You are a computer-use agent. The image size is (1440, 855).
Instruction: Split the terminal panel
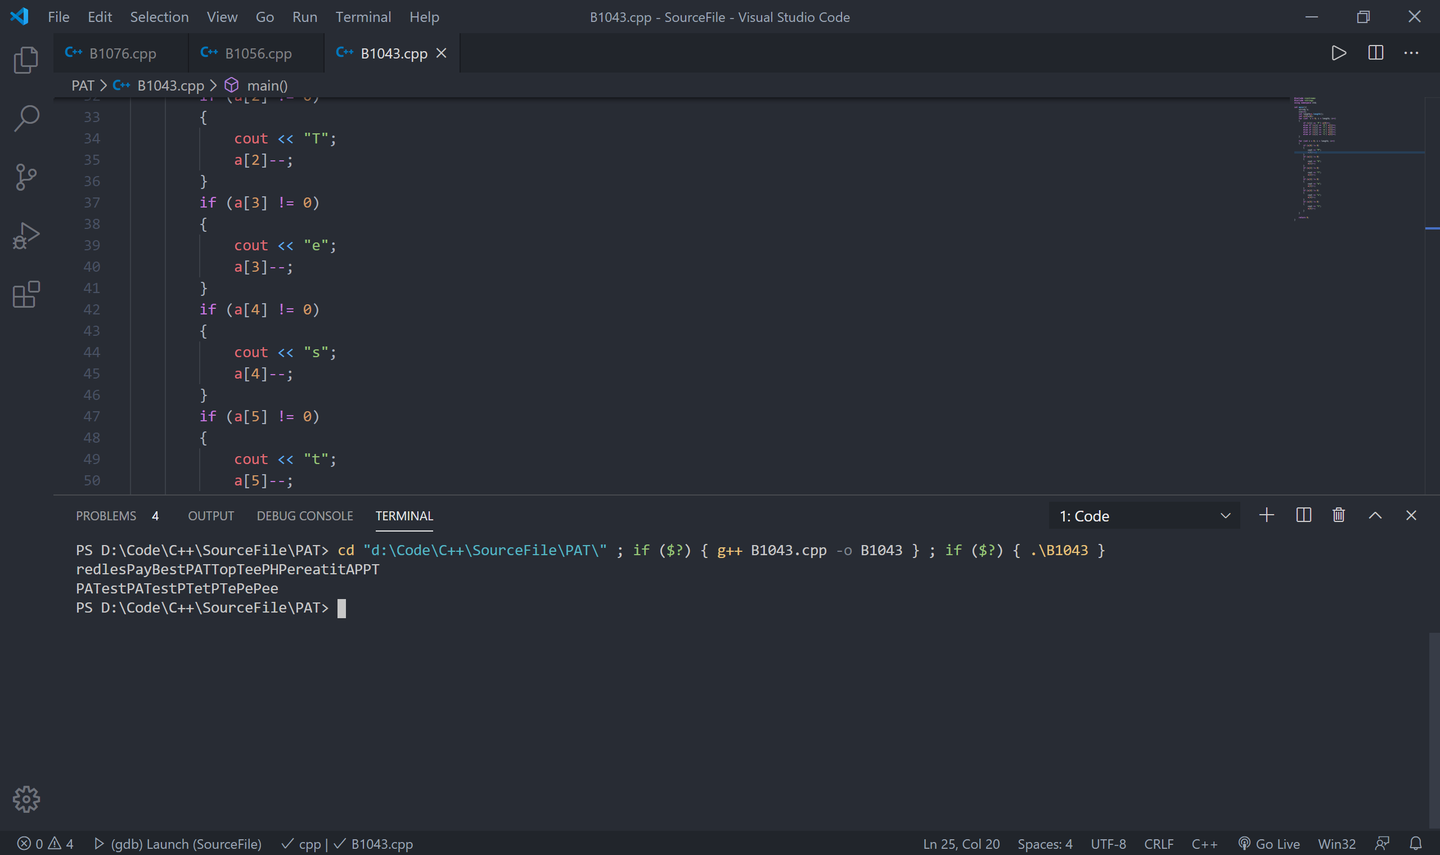(1303, 515)
